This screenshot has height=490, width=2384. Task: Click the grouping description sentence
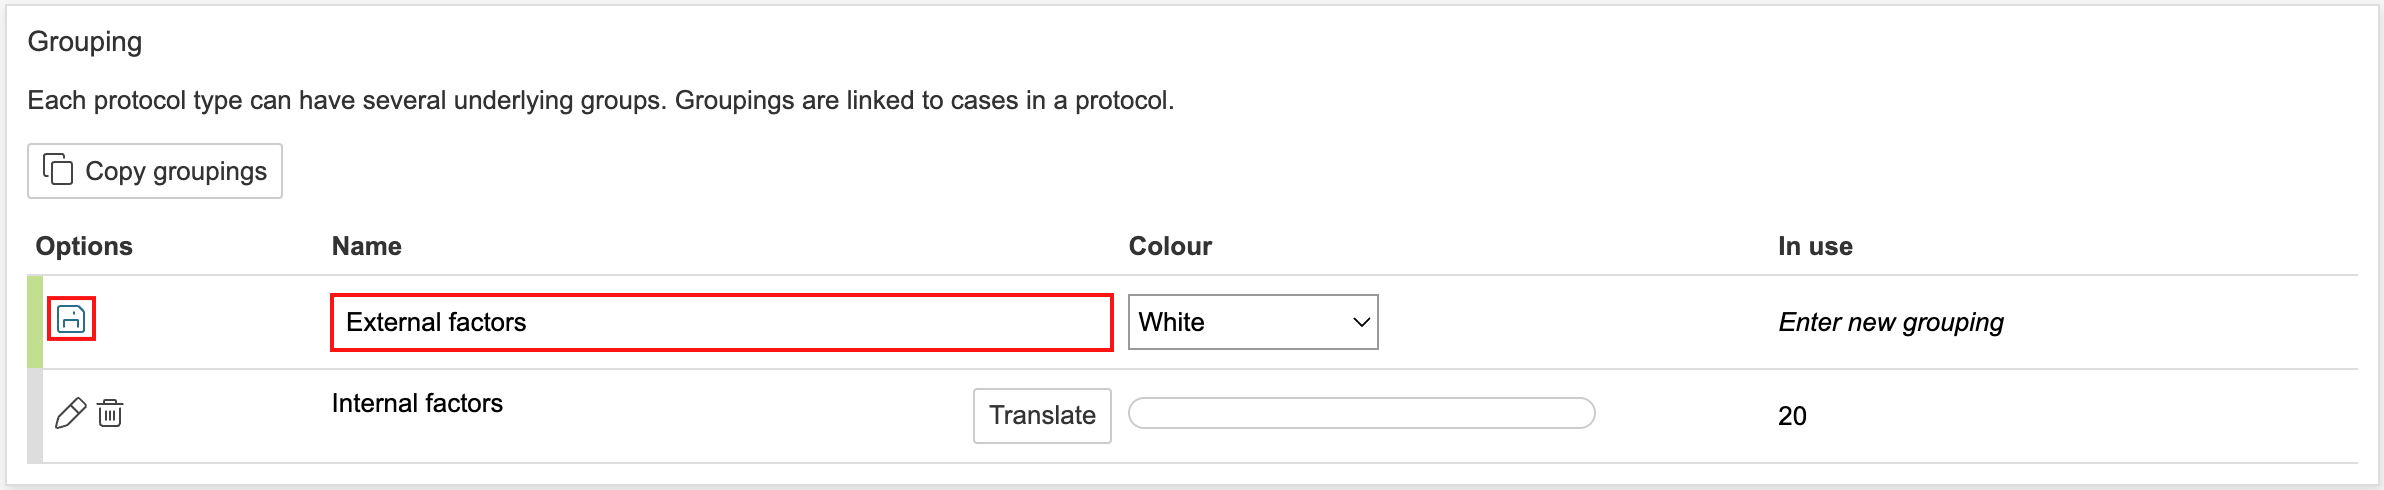[600, 100]
